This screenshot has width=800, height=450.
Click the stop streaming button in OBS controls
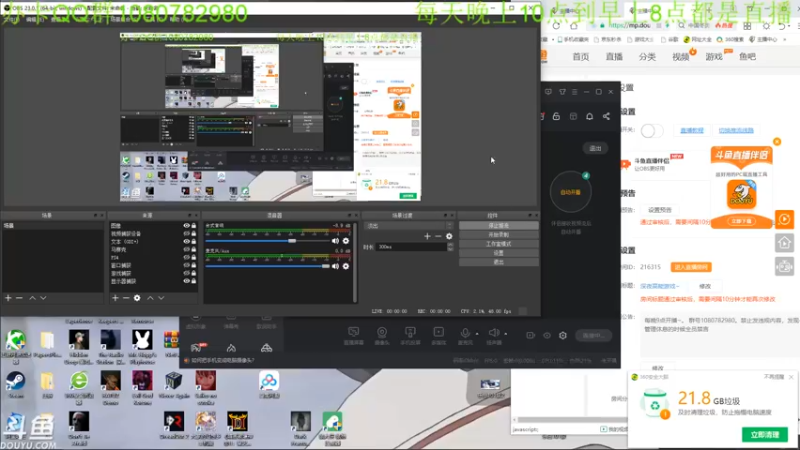(498, 226)
